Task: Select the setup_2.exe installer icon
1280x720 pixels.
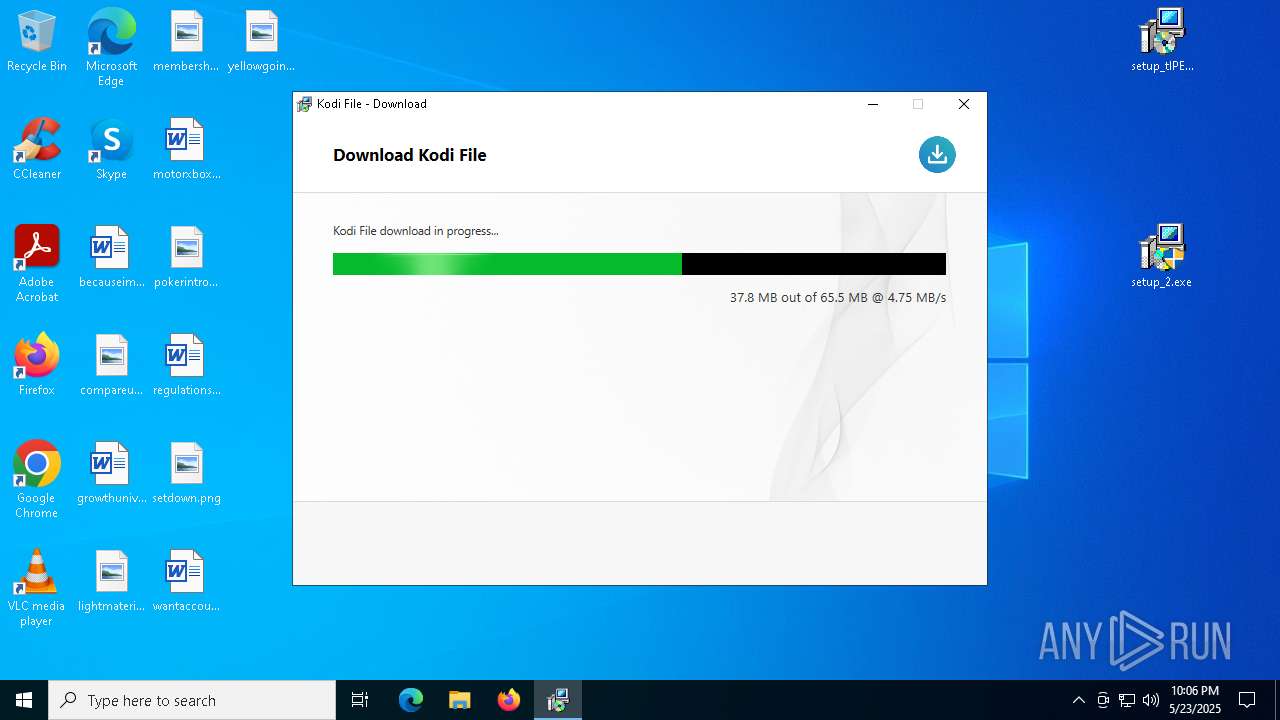Action: 1162,258
